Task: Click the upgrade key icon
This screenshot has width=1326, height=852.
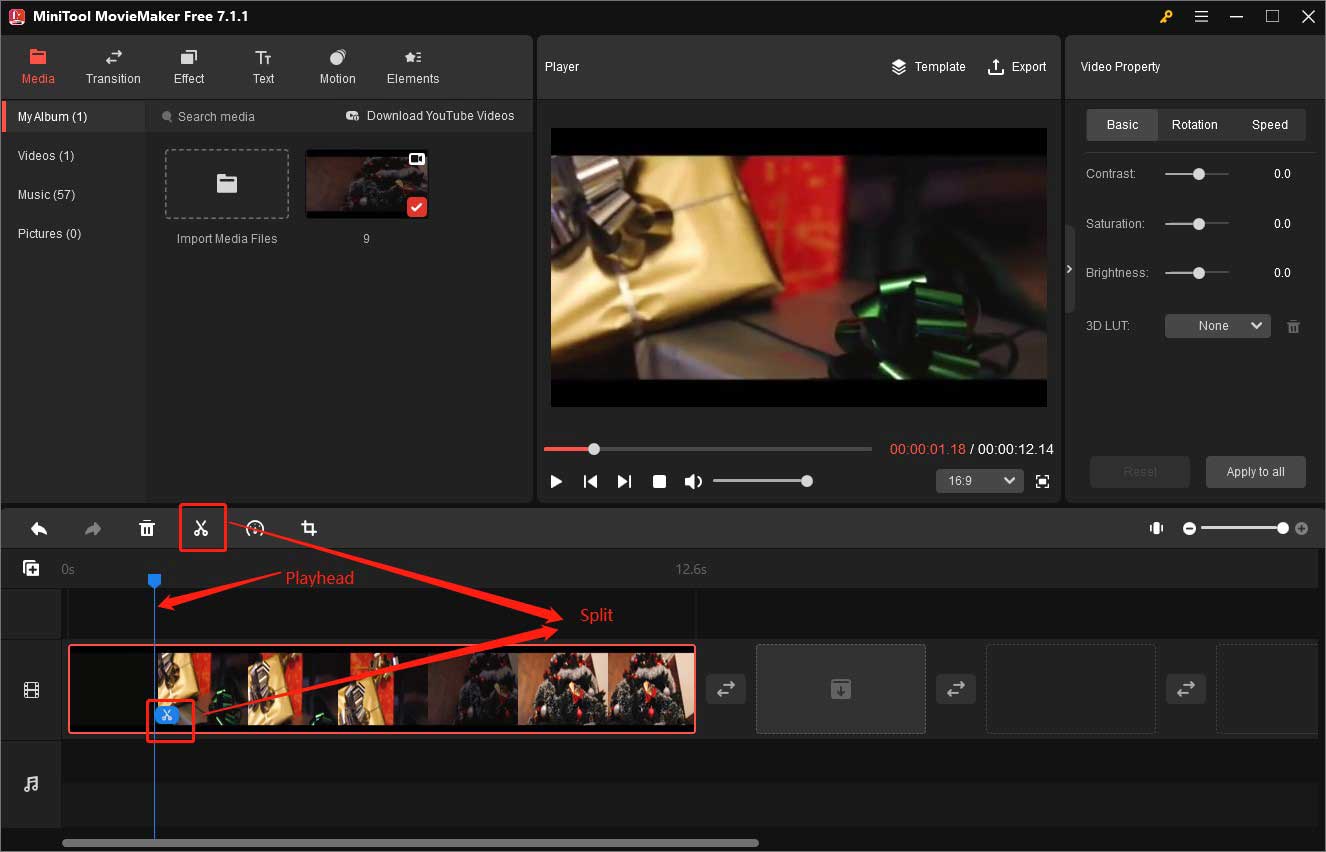Action: coord(1165,16)
